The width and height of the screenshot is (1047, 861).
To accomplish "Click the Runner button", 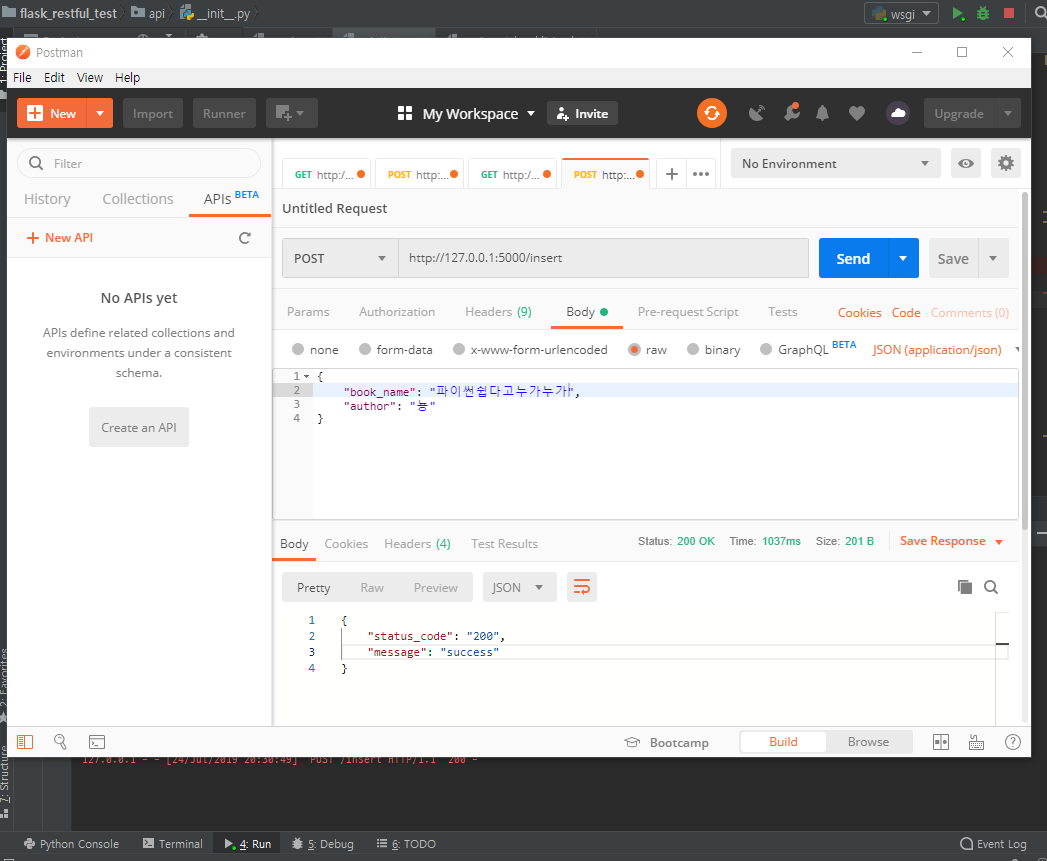I will (224, 113).
